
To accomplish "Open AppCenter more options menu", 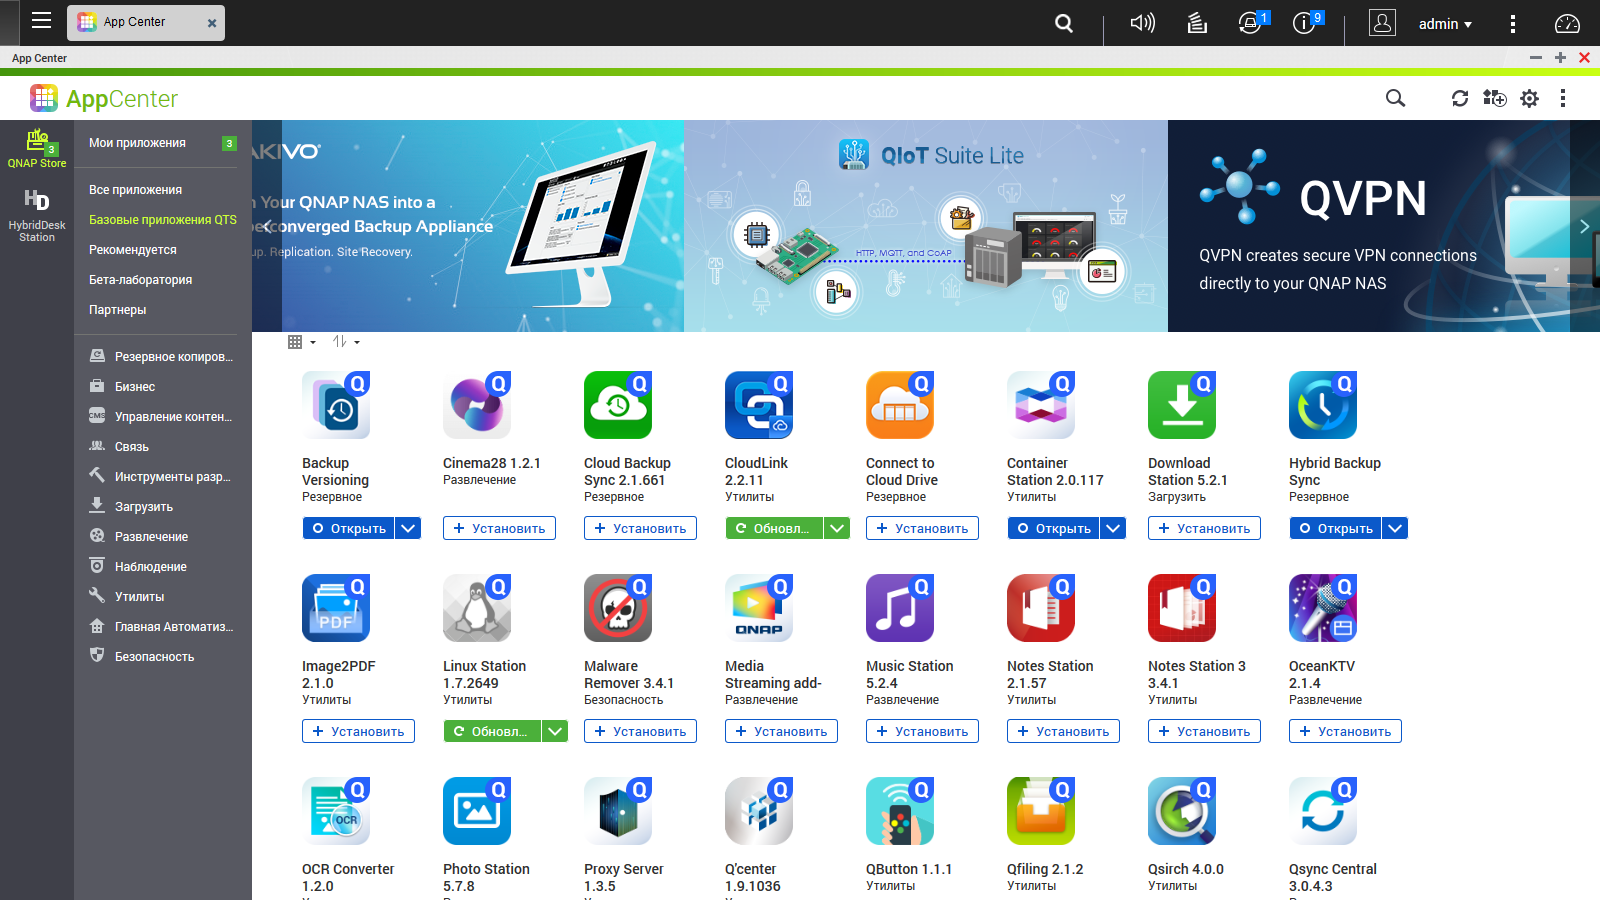I will tap(1563, 98).
